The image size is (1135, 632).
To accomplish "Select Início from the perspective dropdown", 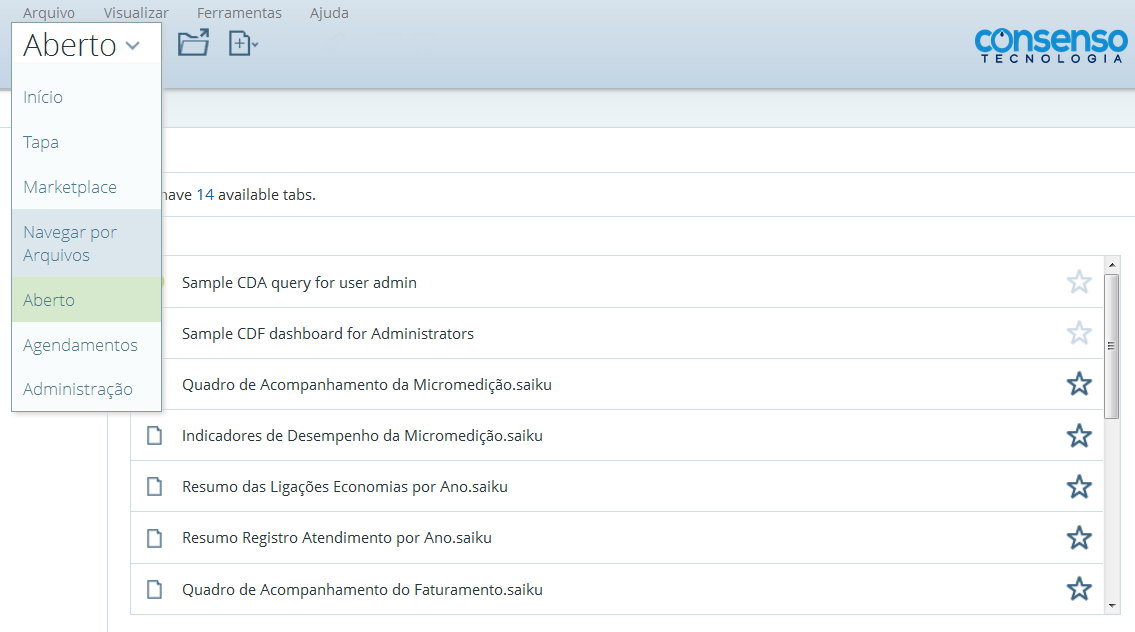I will click(x=42, y=97).
